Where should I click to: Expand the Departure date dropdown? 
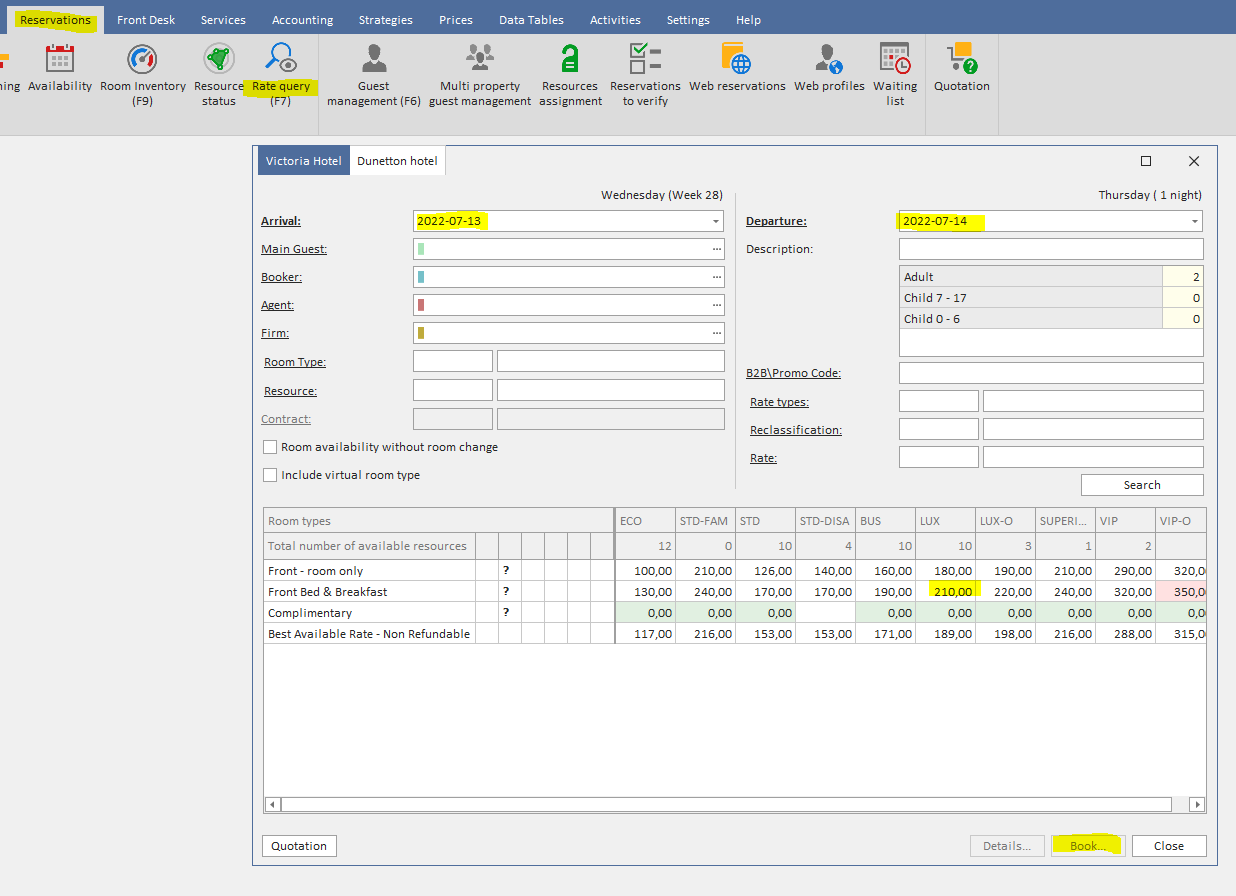click(1194, 221)
